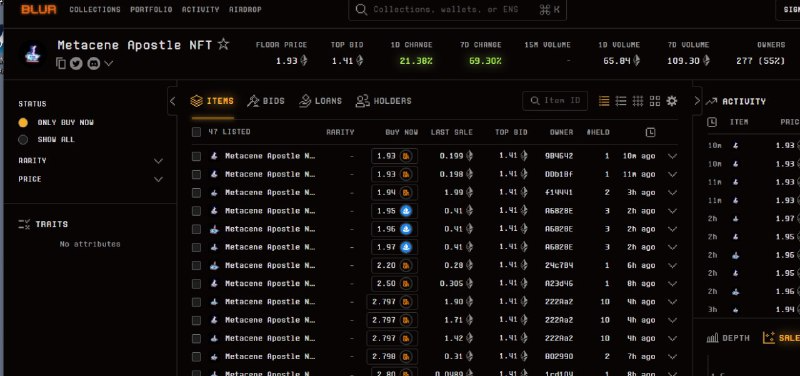Click the Traits filter icon
The height and width of the screenshot is (376, 800).
pos(24,224)
